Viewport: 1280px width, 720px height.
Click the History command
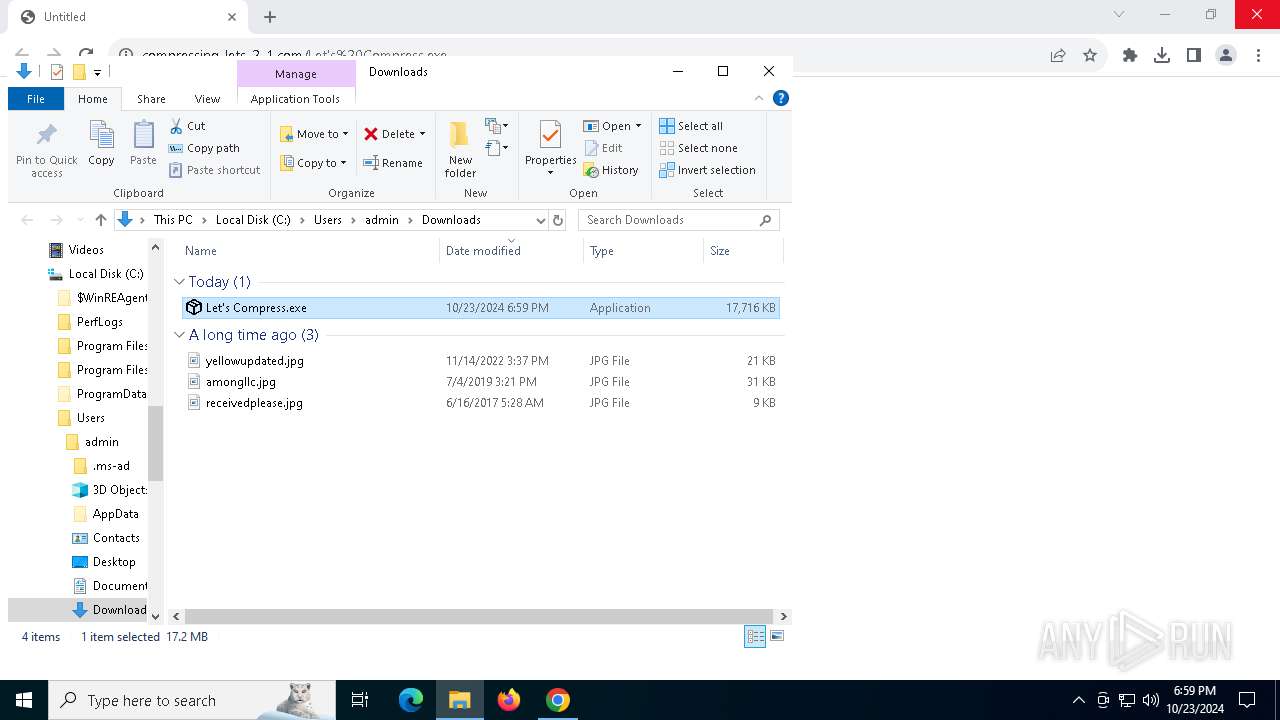[x=611, y=170]
